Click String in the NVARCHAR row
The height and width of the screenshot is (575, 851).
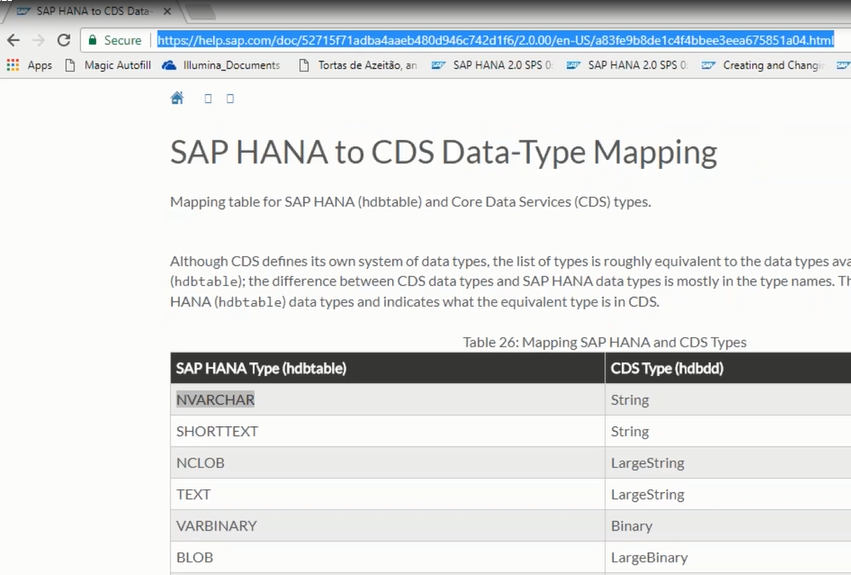tap(630, 400)
